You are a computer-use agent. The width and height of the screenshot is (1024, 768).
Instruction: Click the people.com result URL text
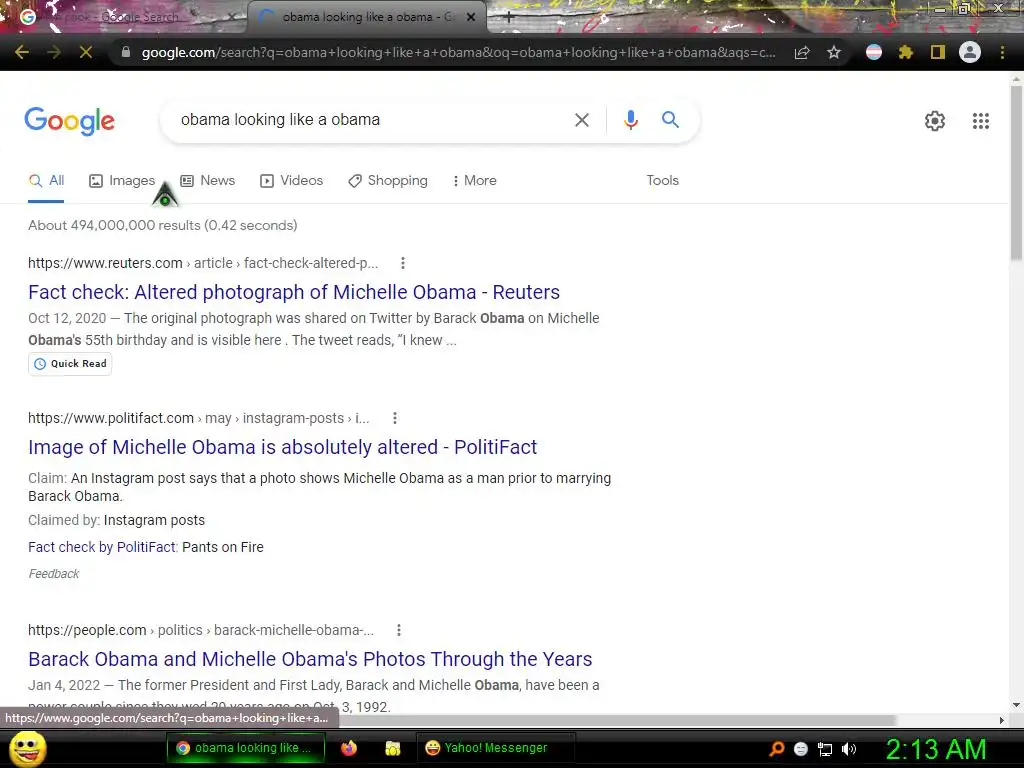pyautogui.click(x=200, y=630)
